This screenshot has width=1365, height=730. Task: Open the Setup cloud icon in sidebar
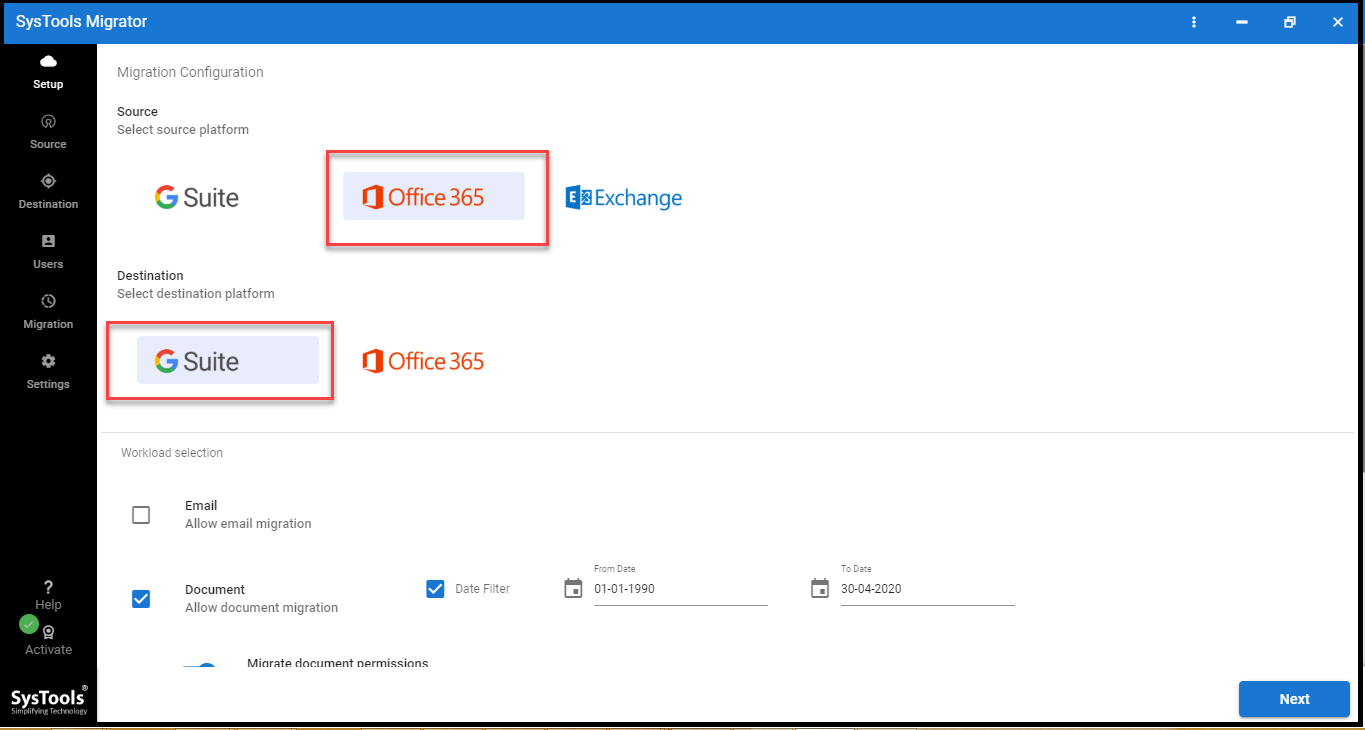[x=48, y=62]
